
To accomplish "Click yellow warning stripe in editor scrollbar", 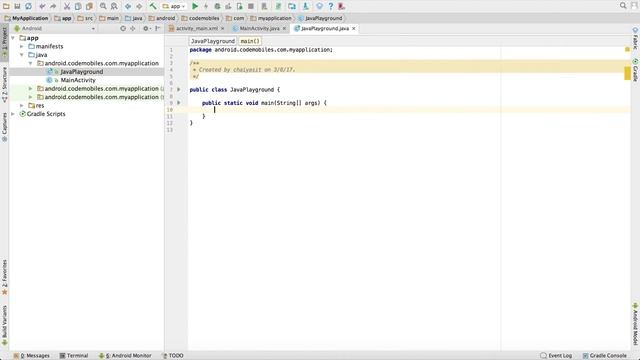I will (627, 73).
